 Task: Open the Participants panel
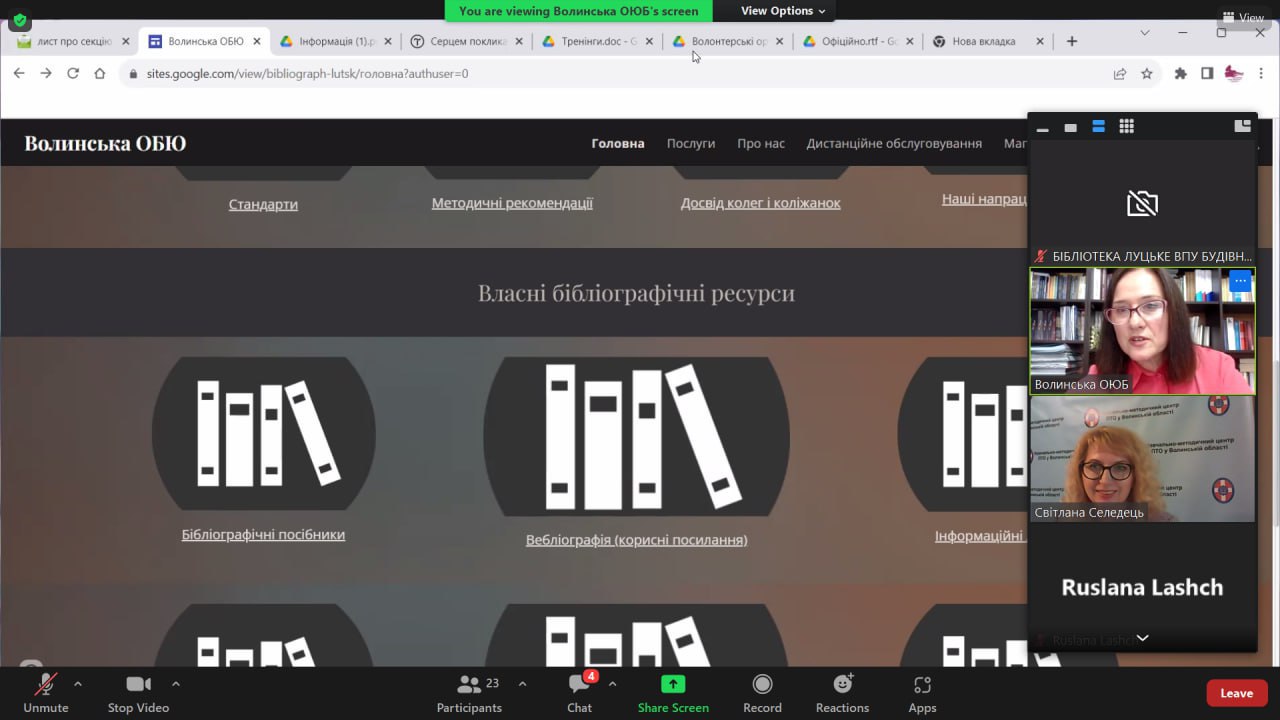[x=469, y=685]
